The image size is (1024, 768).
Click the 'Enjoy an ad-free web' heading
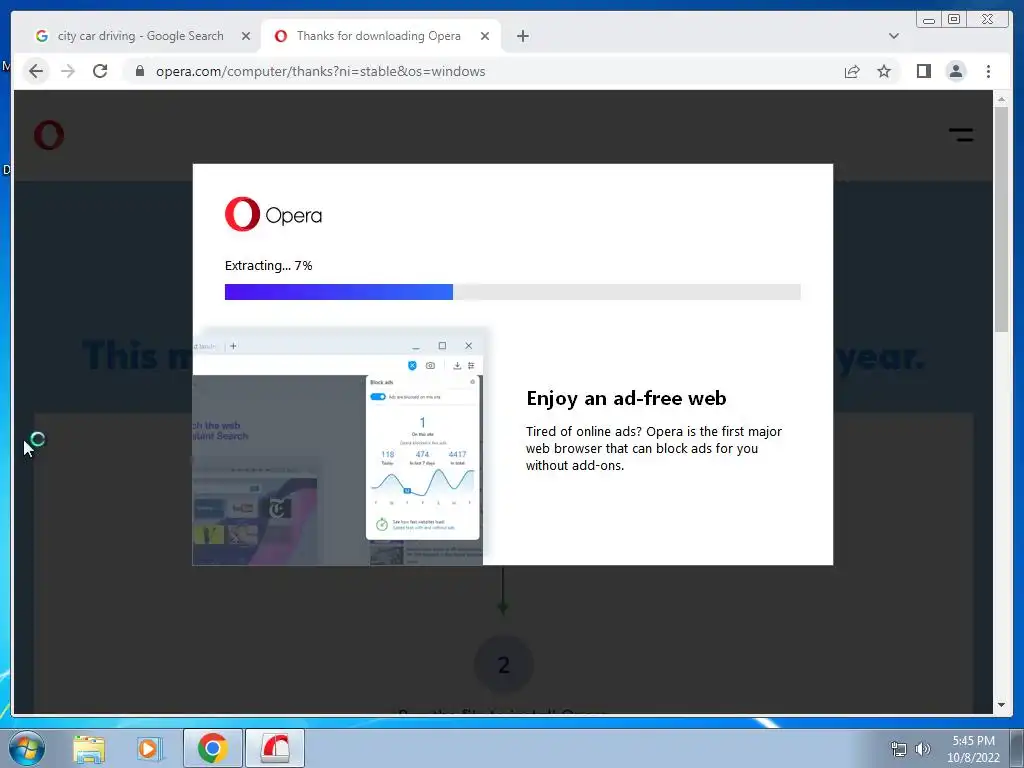point(626,398)
